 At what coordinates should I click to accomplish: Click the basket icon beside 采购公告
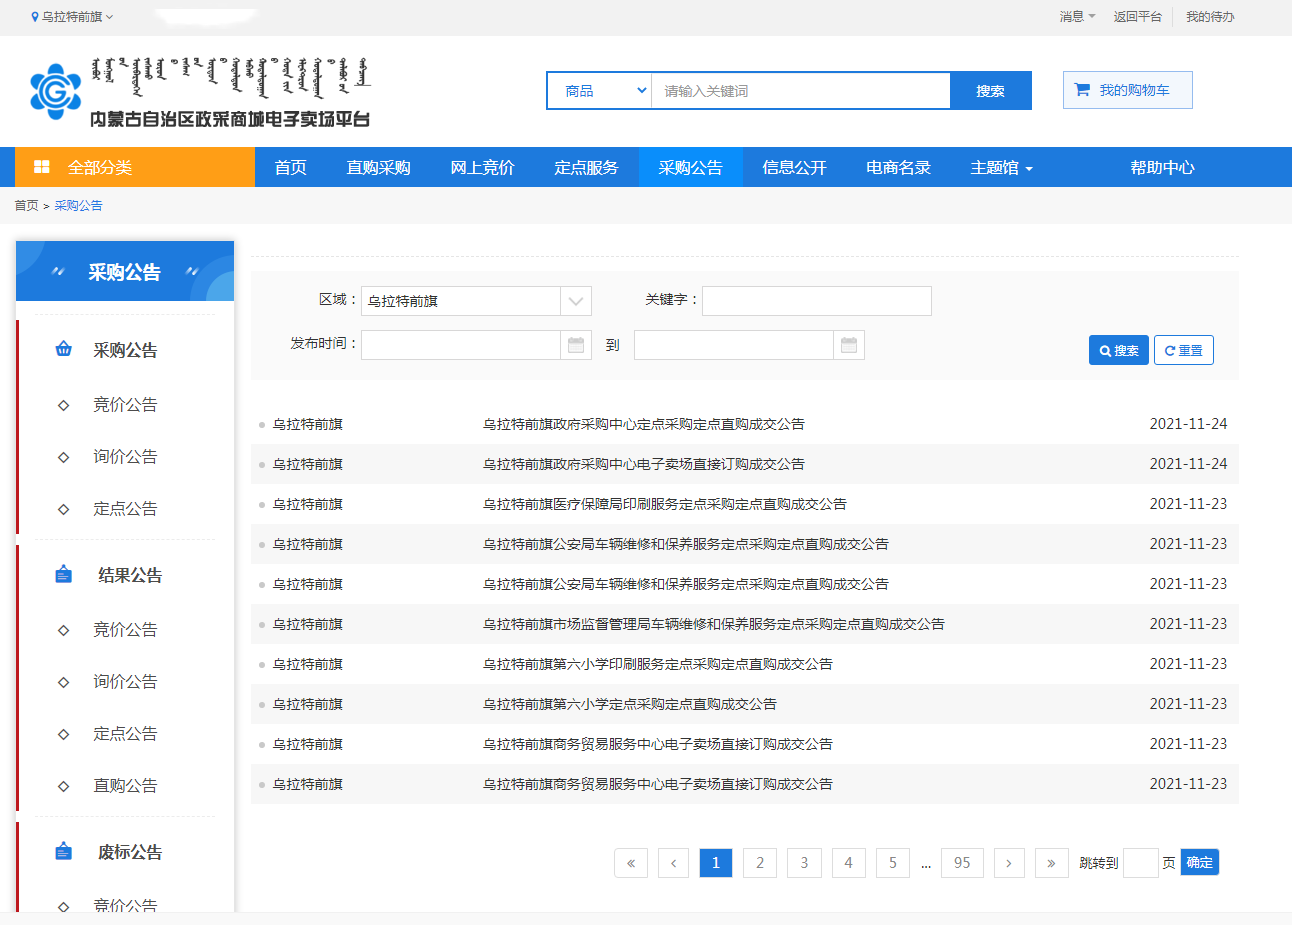(x=64, y=349)
